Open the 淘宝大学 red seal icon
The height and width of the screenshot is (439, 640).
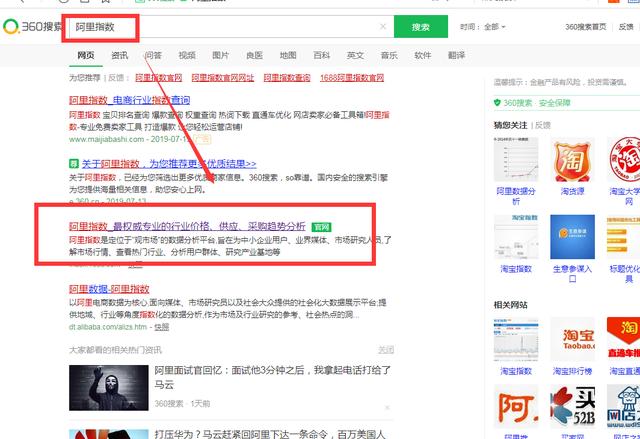tap(623, 159)
